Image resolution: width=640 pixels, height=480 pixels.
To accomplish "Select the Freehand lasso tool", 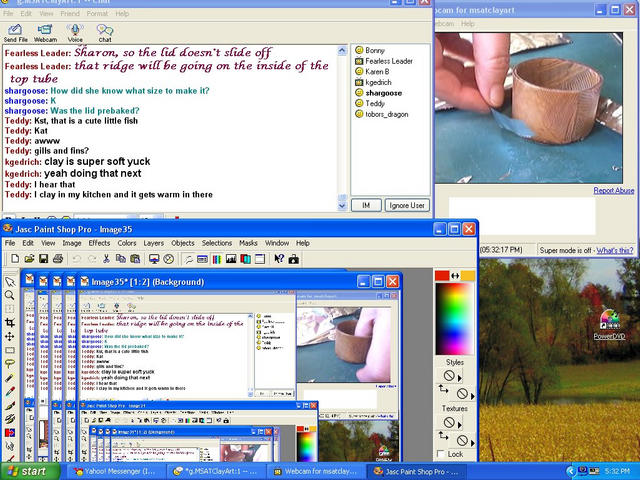I will point(9,364).
